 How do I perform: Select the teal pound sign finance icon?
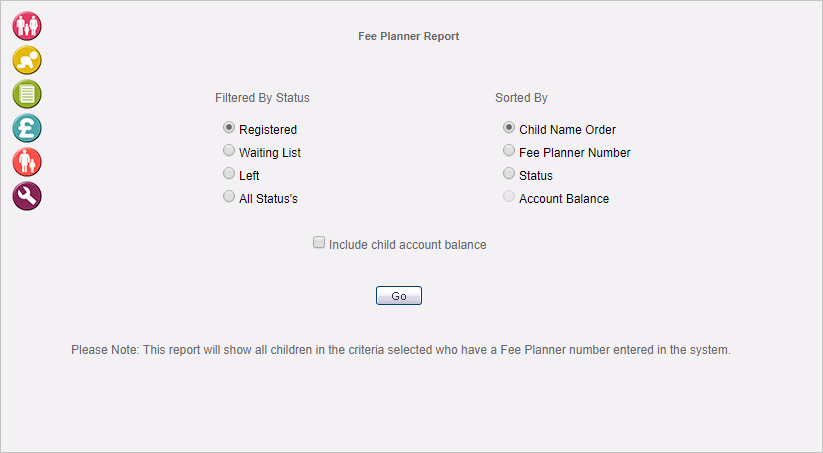tap(27, 128)
